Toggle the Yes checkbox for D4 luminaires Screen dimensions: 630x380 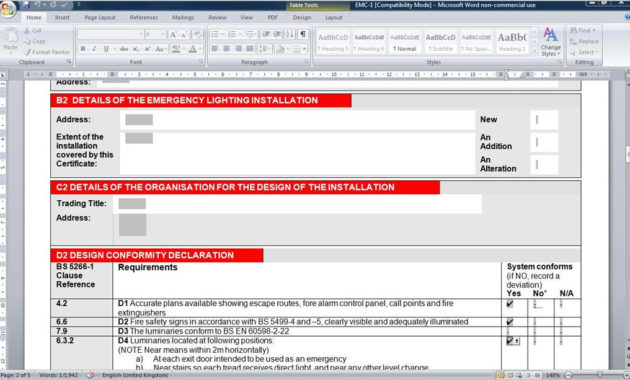click(510, 341)
